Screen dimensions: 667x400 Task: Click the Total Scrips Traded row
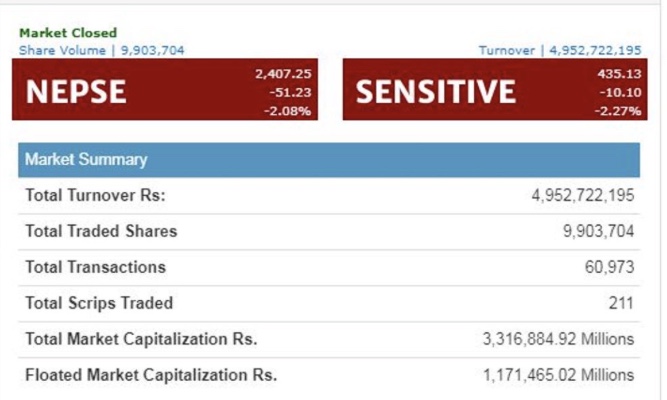(329, 303)
